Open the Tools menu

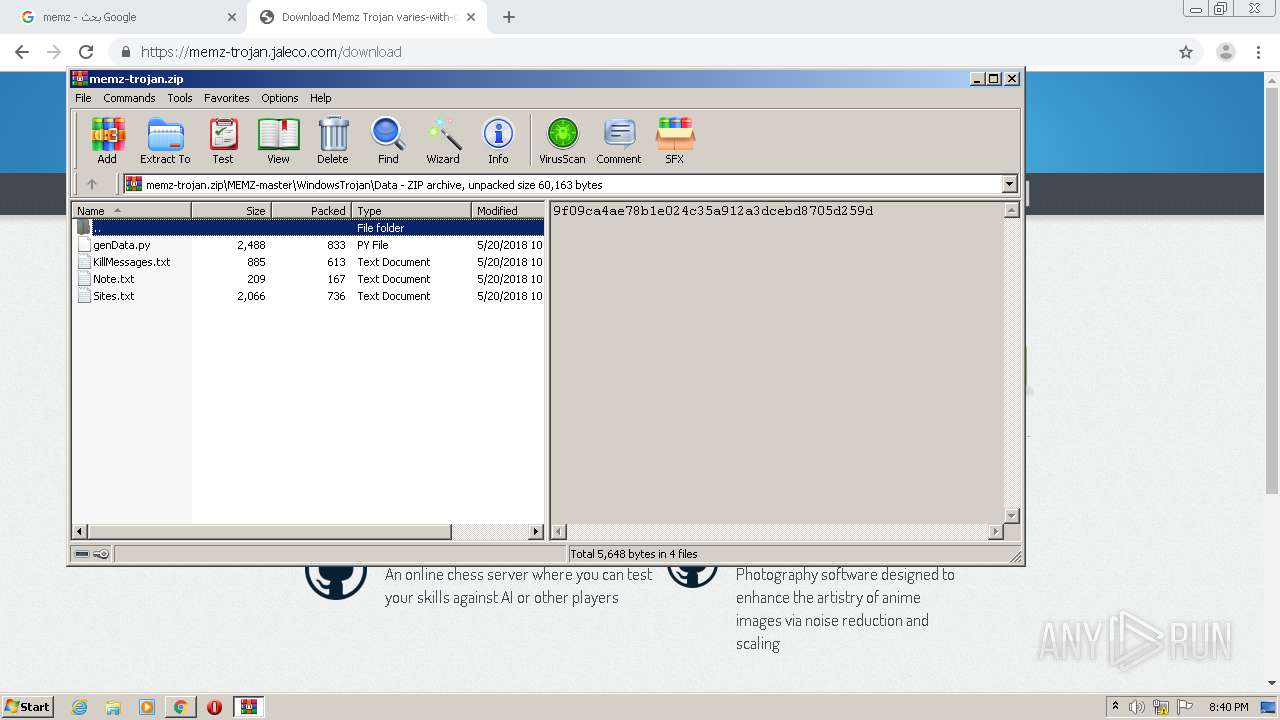click(x=180, y=98)
